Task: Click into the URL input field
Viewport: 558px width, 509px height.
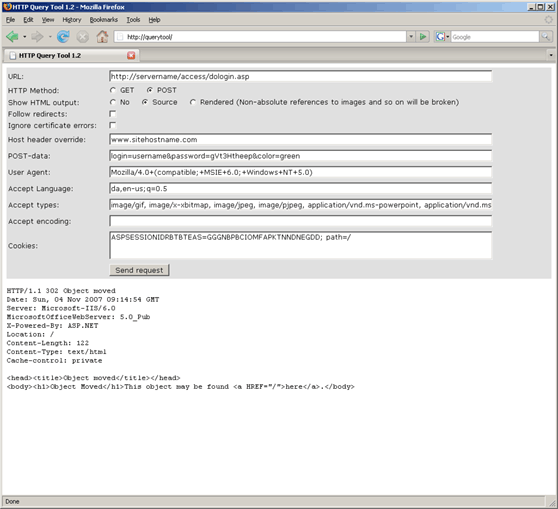Action: 300,76
